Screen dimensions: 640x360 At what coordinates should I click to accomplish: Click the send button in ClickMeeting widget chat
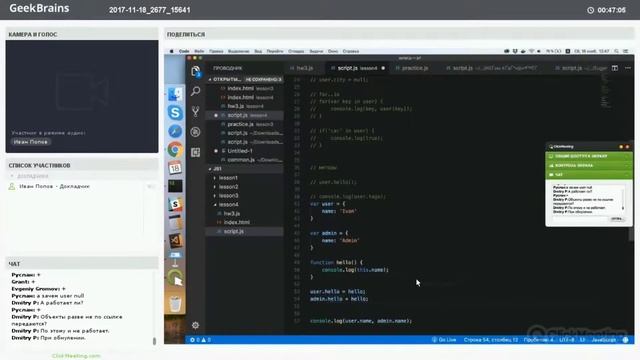(x=616, y=219)
